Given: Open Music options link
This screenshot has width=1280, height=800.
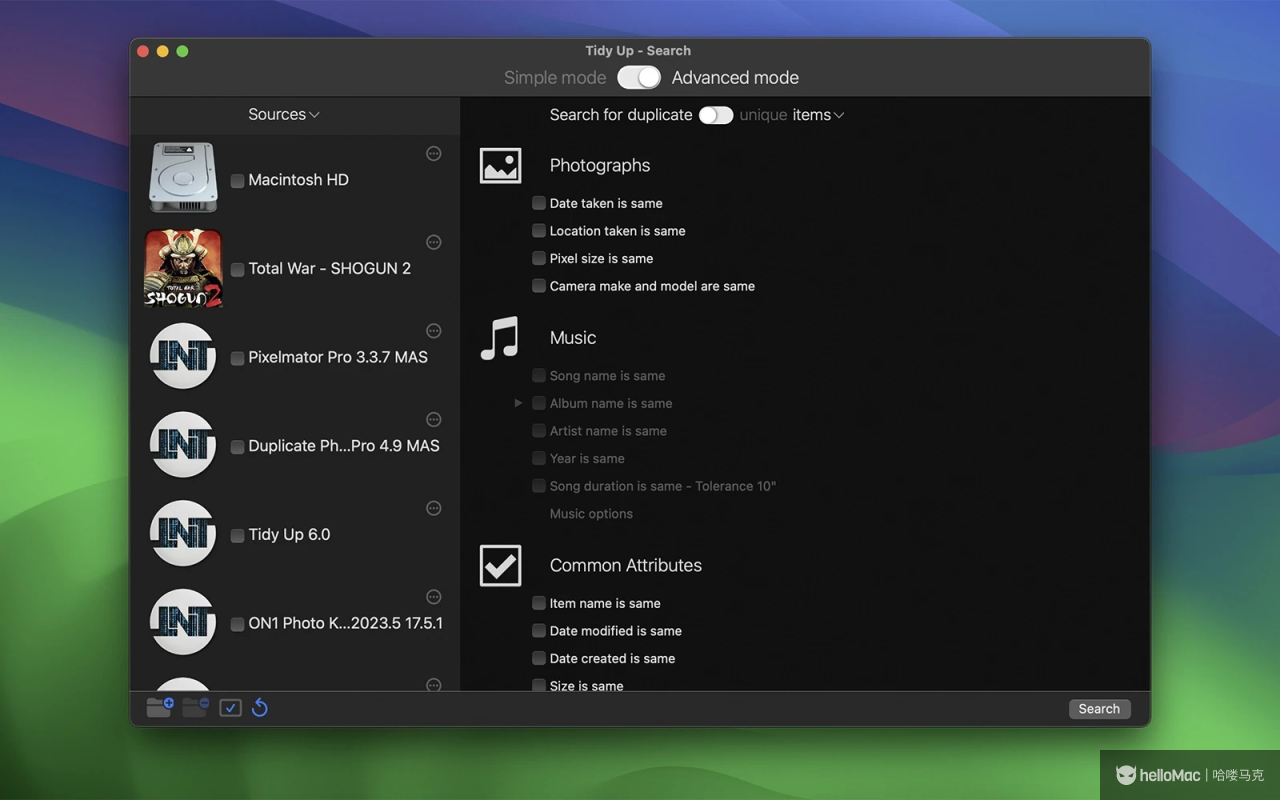Looking at the screenshot, I should tap(591, 514).
